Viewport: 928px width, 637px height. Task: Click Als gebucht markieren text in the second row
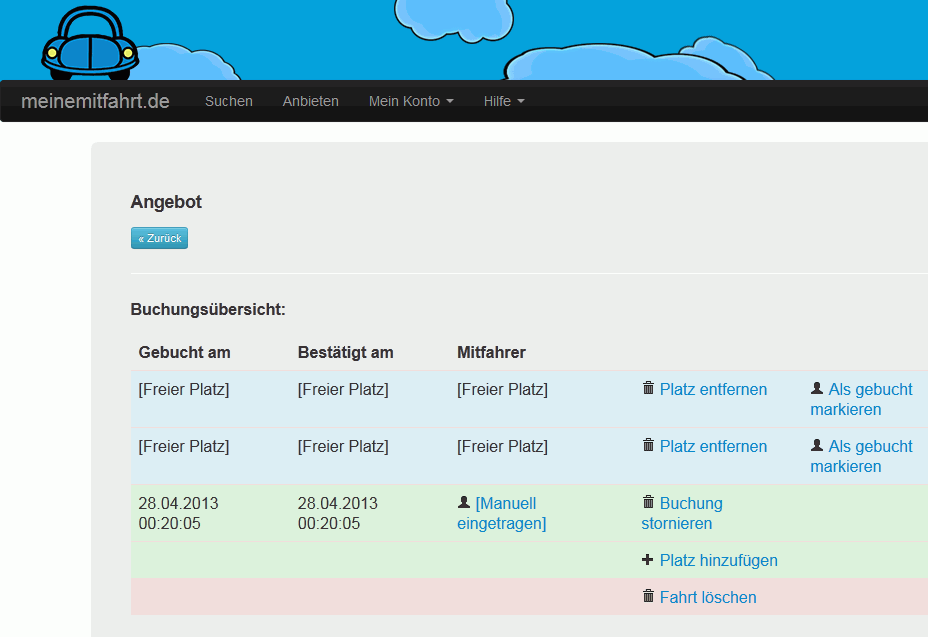pyautogui.click(x=861, y=456)
